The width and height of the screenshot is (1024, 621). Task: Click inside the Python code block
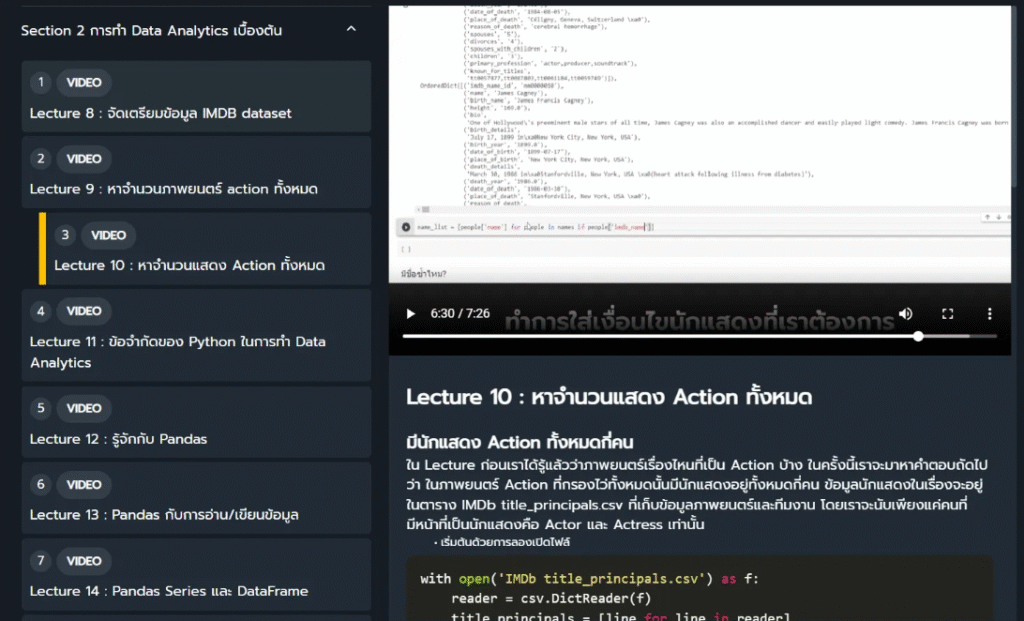700,590
